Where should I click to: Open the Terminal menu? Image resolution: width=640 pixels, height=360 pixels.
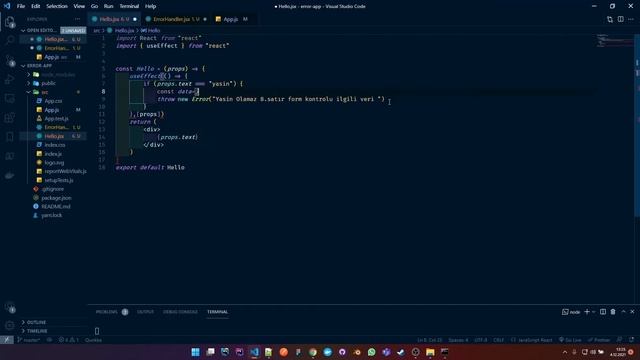point(129,6)
